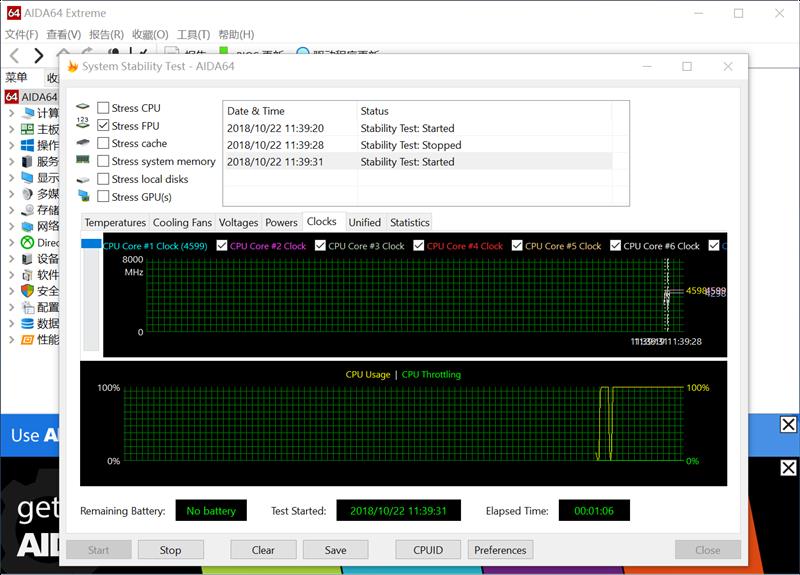Click the Stress CPU chip icon

click(83, 107)
